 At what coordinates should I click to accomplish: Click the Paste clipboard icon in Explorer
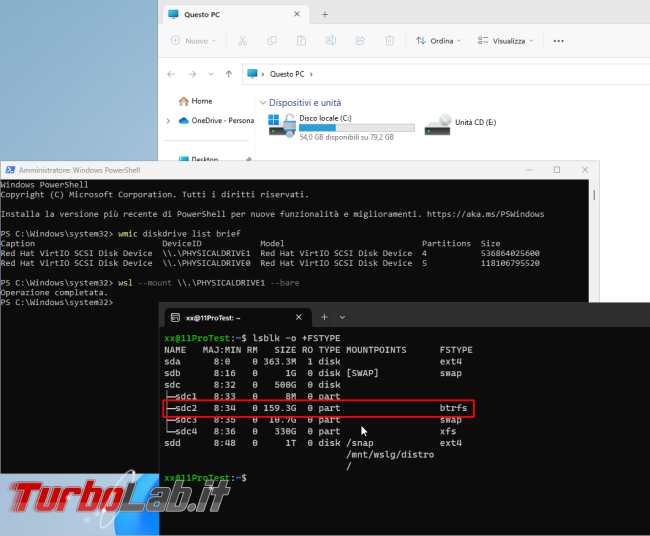[301, 41]
